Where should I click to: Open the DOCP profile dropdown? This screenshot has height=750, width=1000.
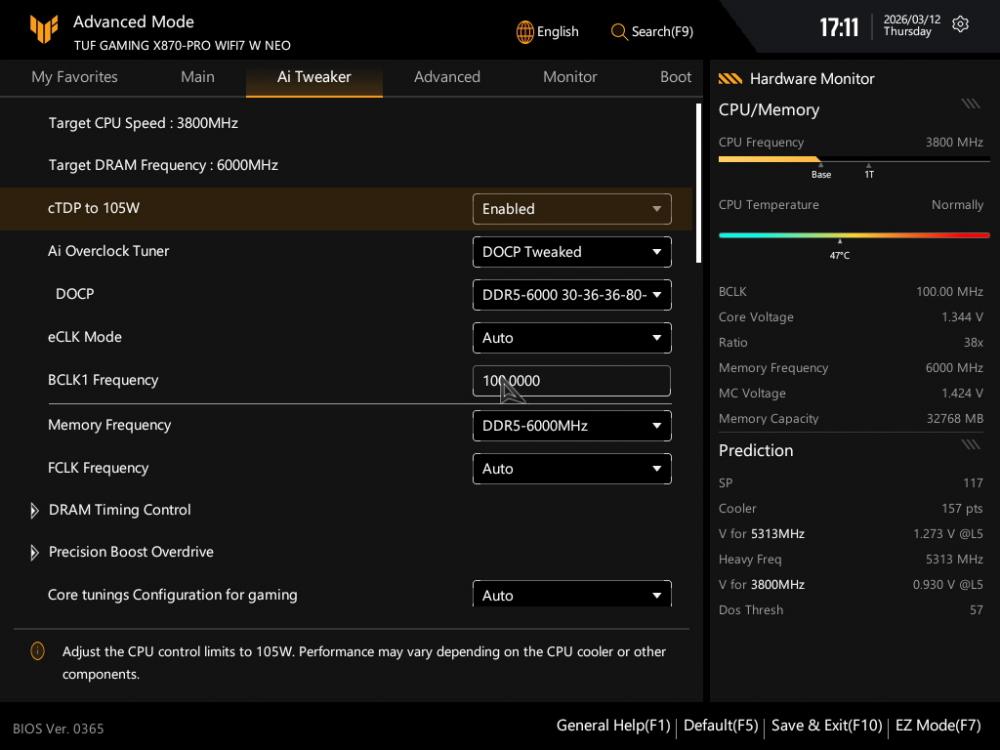coord(571,295)
